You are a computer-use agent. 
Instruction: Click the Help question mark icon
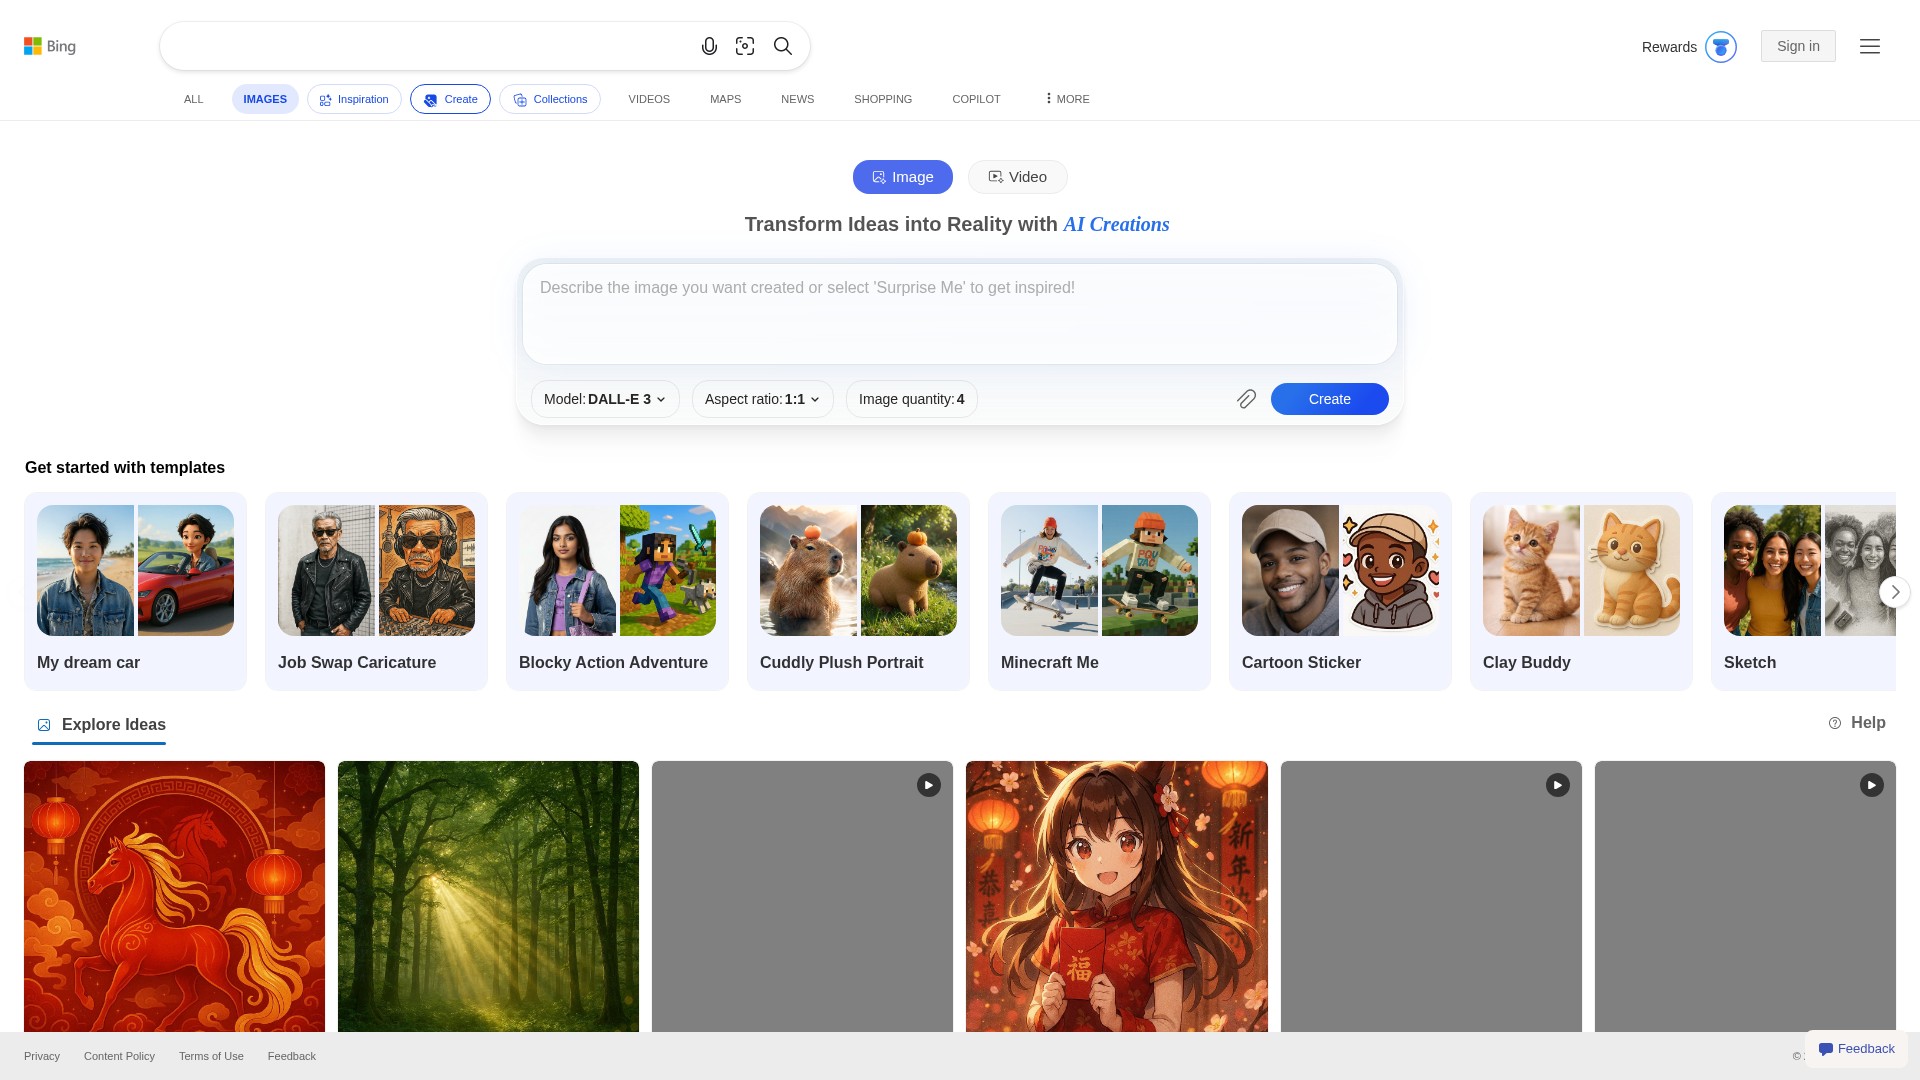click(1835, 723)
